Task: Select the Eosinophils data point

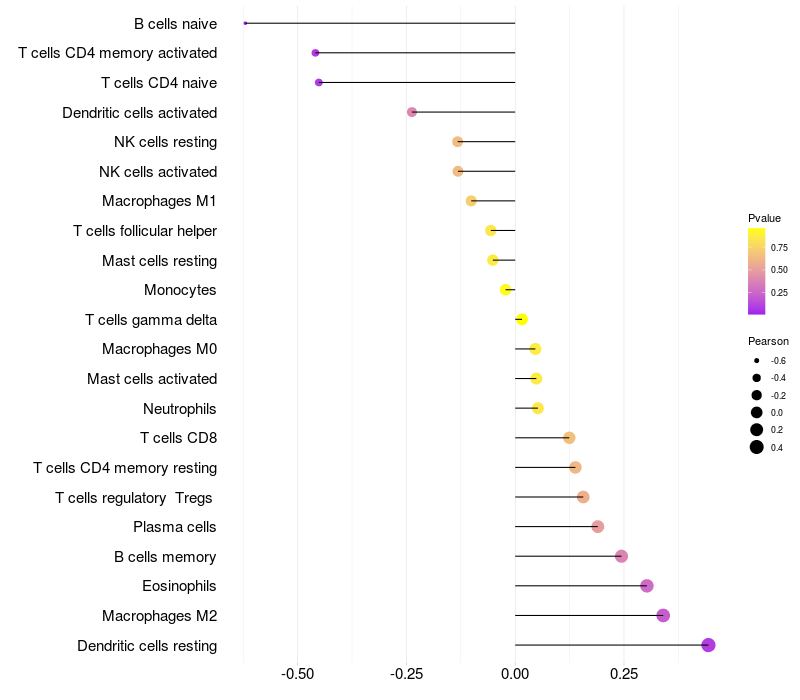Action: pos(647,586)
